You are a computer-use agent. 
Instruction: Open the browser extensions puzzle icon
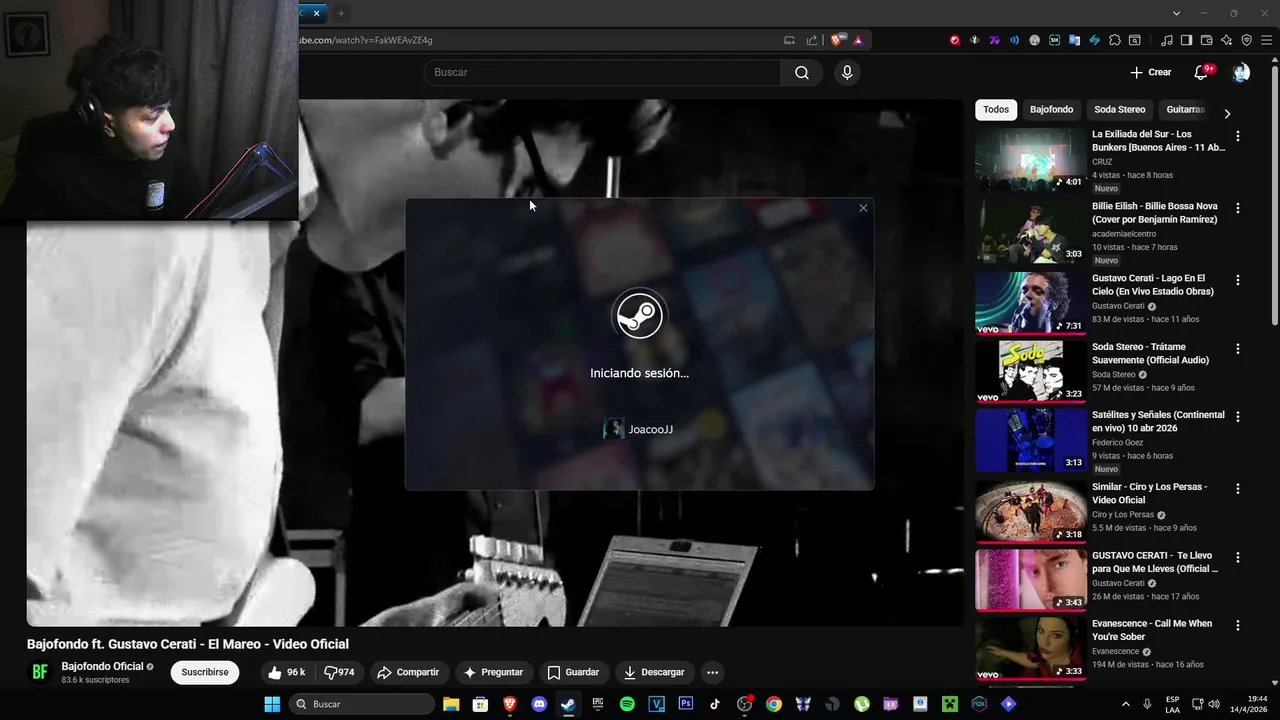[x=1115, y=40]
